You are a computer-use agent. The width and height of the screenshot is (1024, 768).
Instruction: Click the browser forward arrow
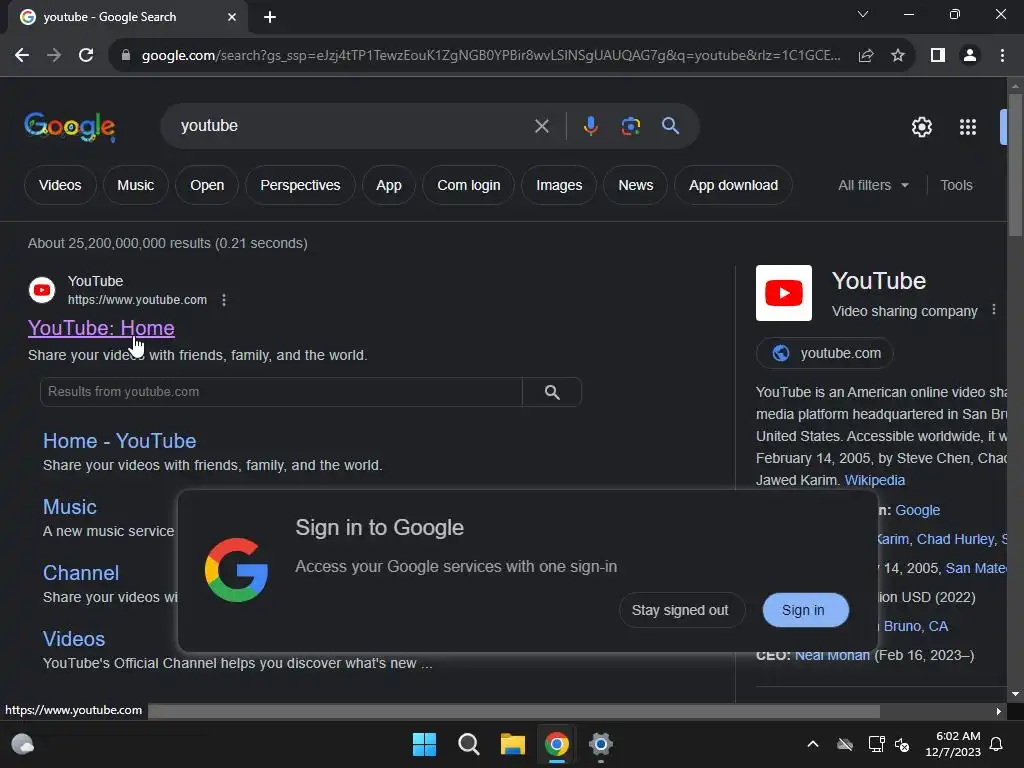coord(54,56)
